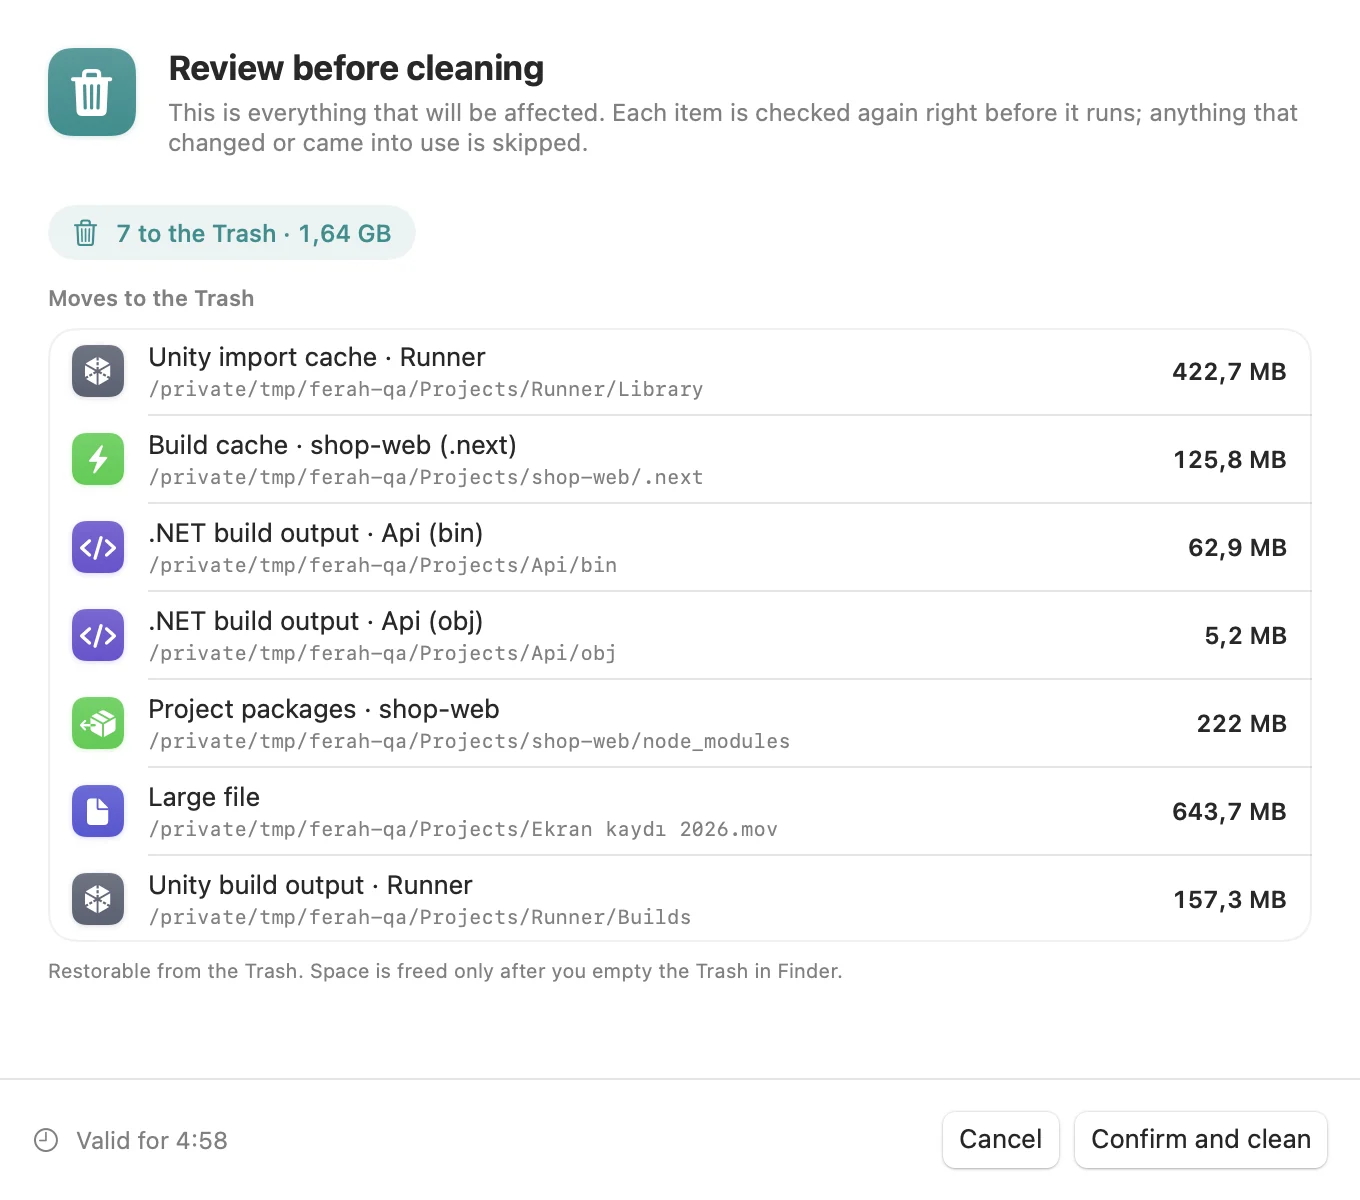Viewport: 1360px width, 1200px height.
Task: Click the path ending in Runner/Builds
Action: [x=420, y=917]
